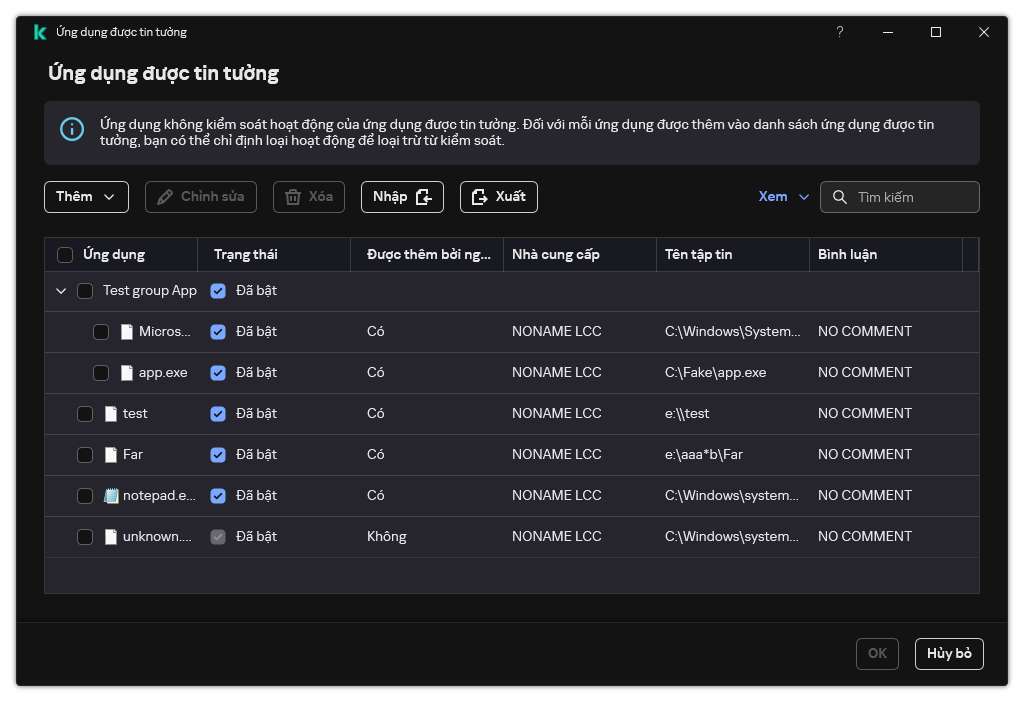The image size is (1024, 702).
Task: Click the app.exe file icon
Action: [x=127, y=372]
